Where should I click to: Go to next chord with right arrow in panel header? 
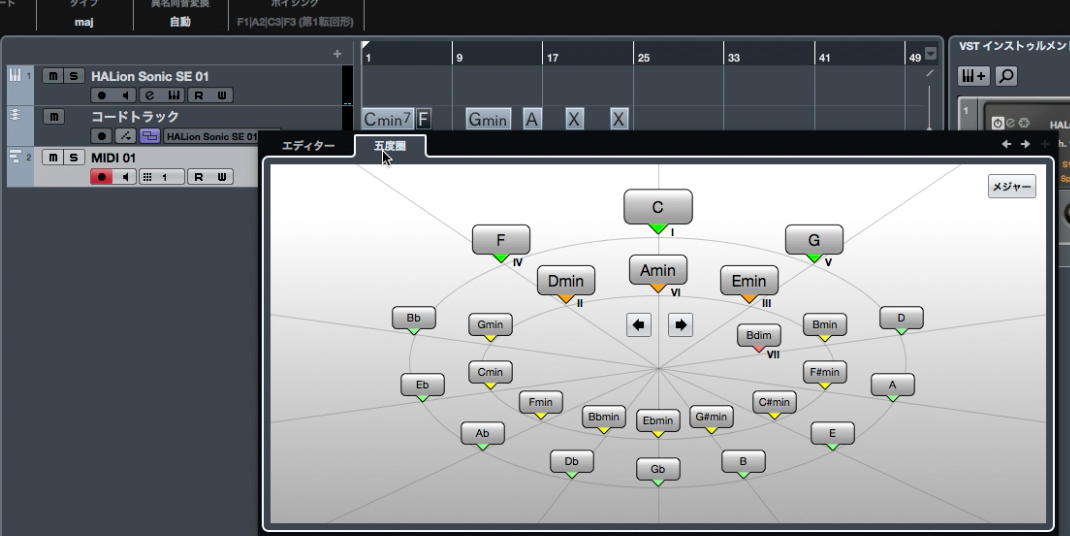pyautogui.click(x=1025, y=144)
